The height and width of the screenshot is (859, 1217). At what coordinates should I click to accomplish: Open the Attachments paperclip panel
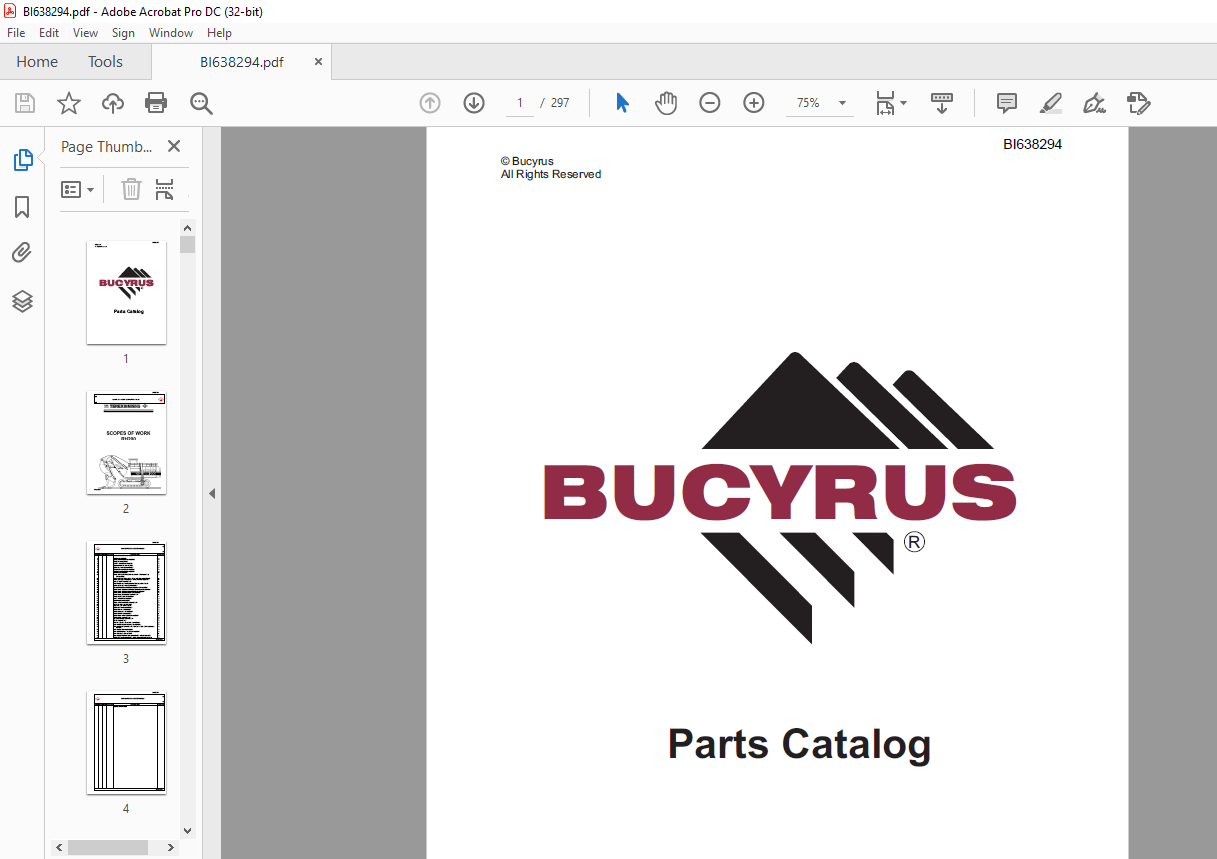[22, 253]
